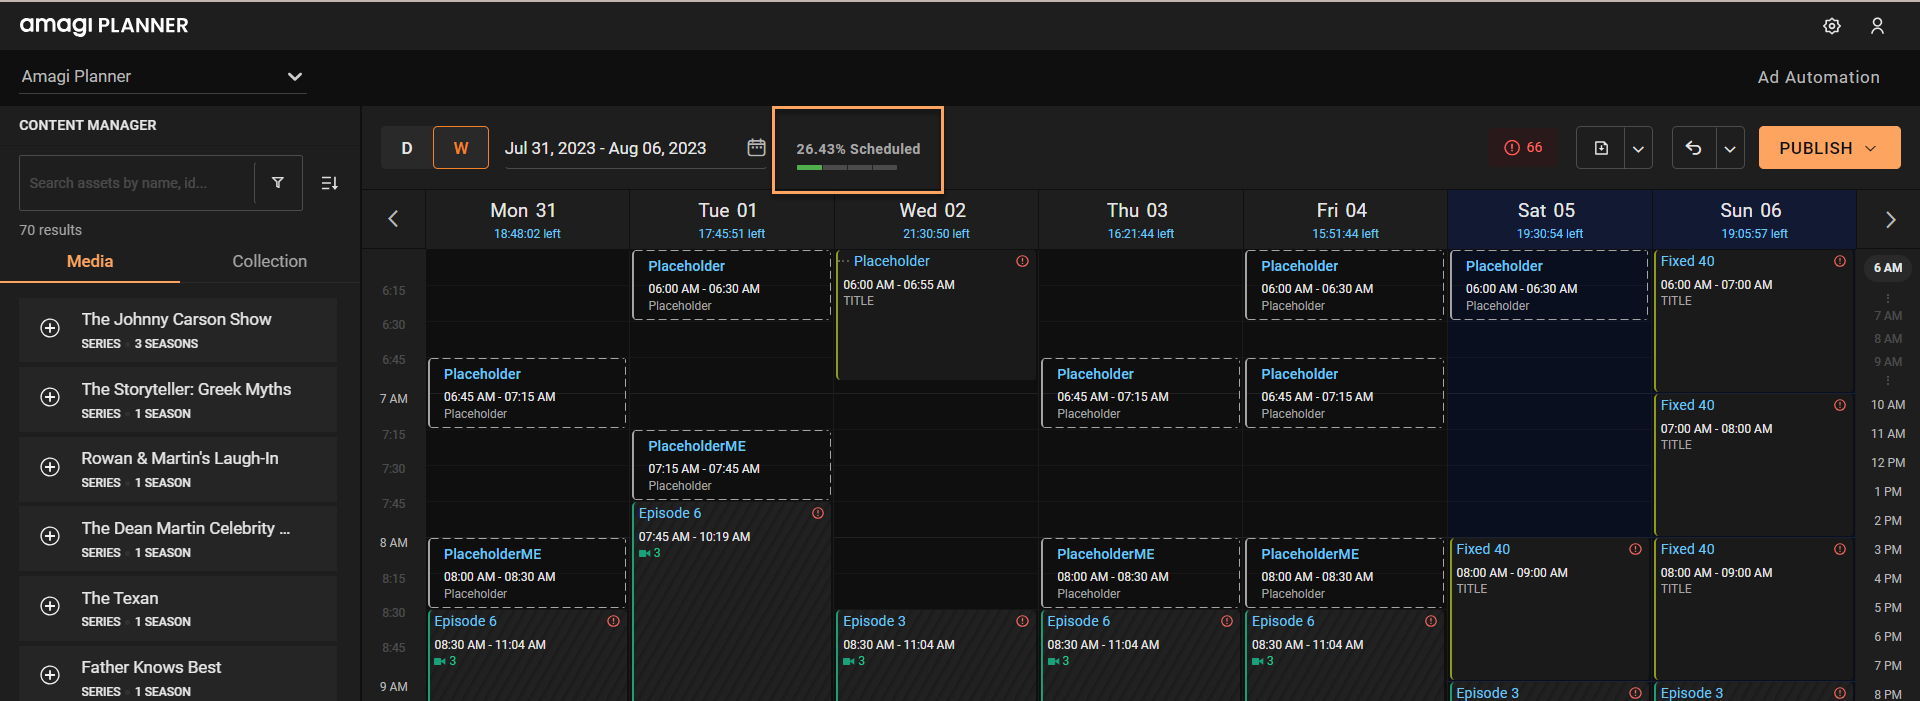Open the user profile icon
Viewport: 1920px width, 701px height.
1877,26
